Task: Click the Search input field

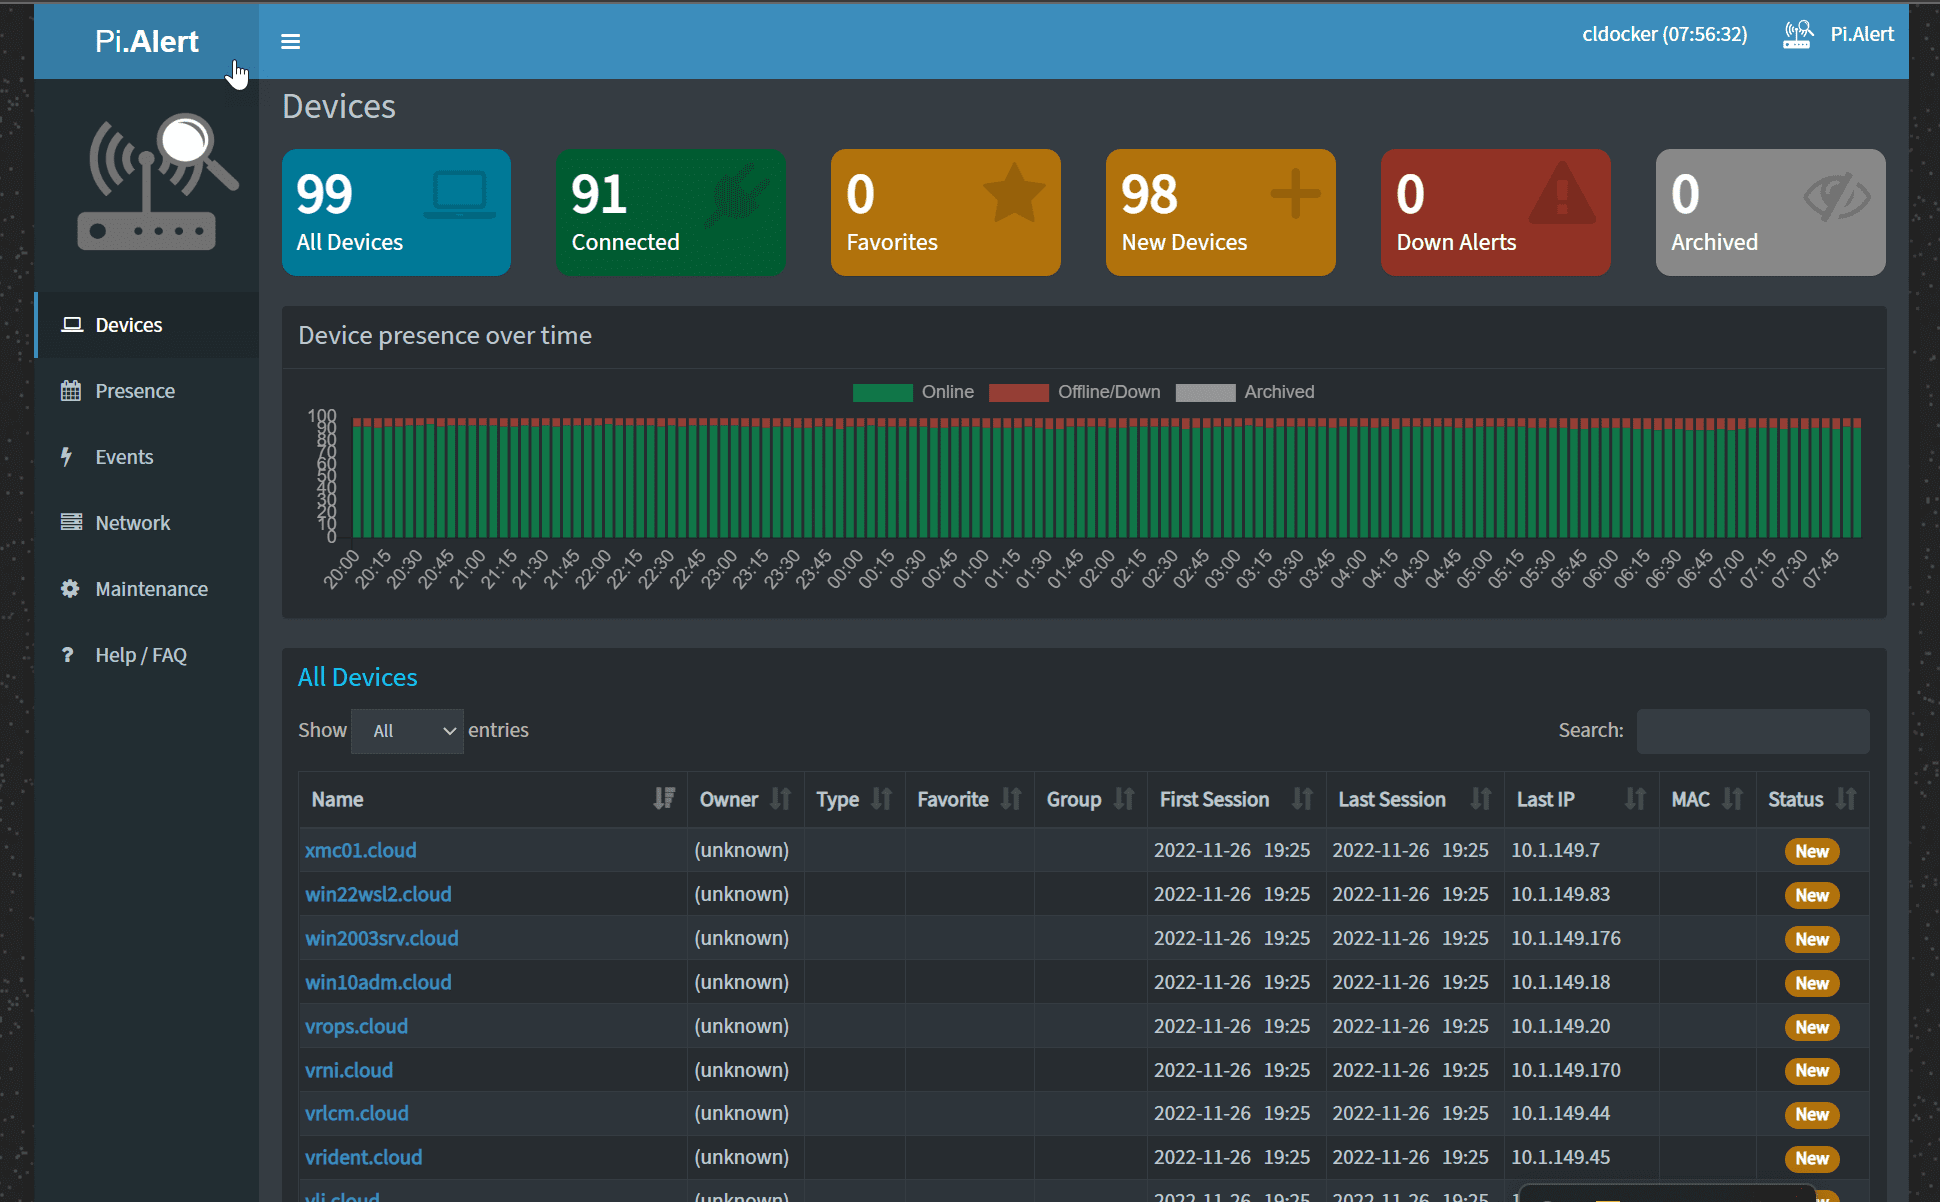Action: [x=1752, y=731]
